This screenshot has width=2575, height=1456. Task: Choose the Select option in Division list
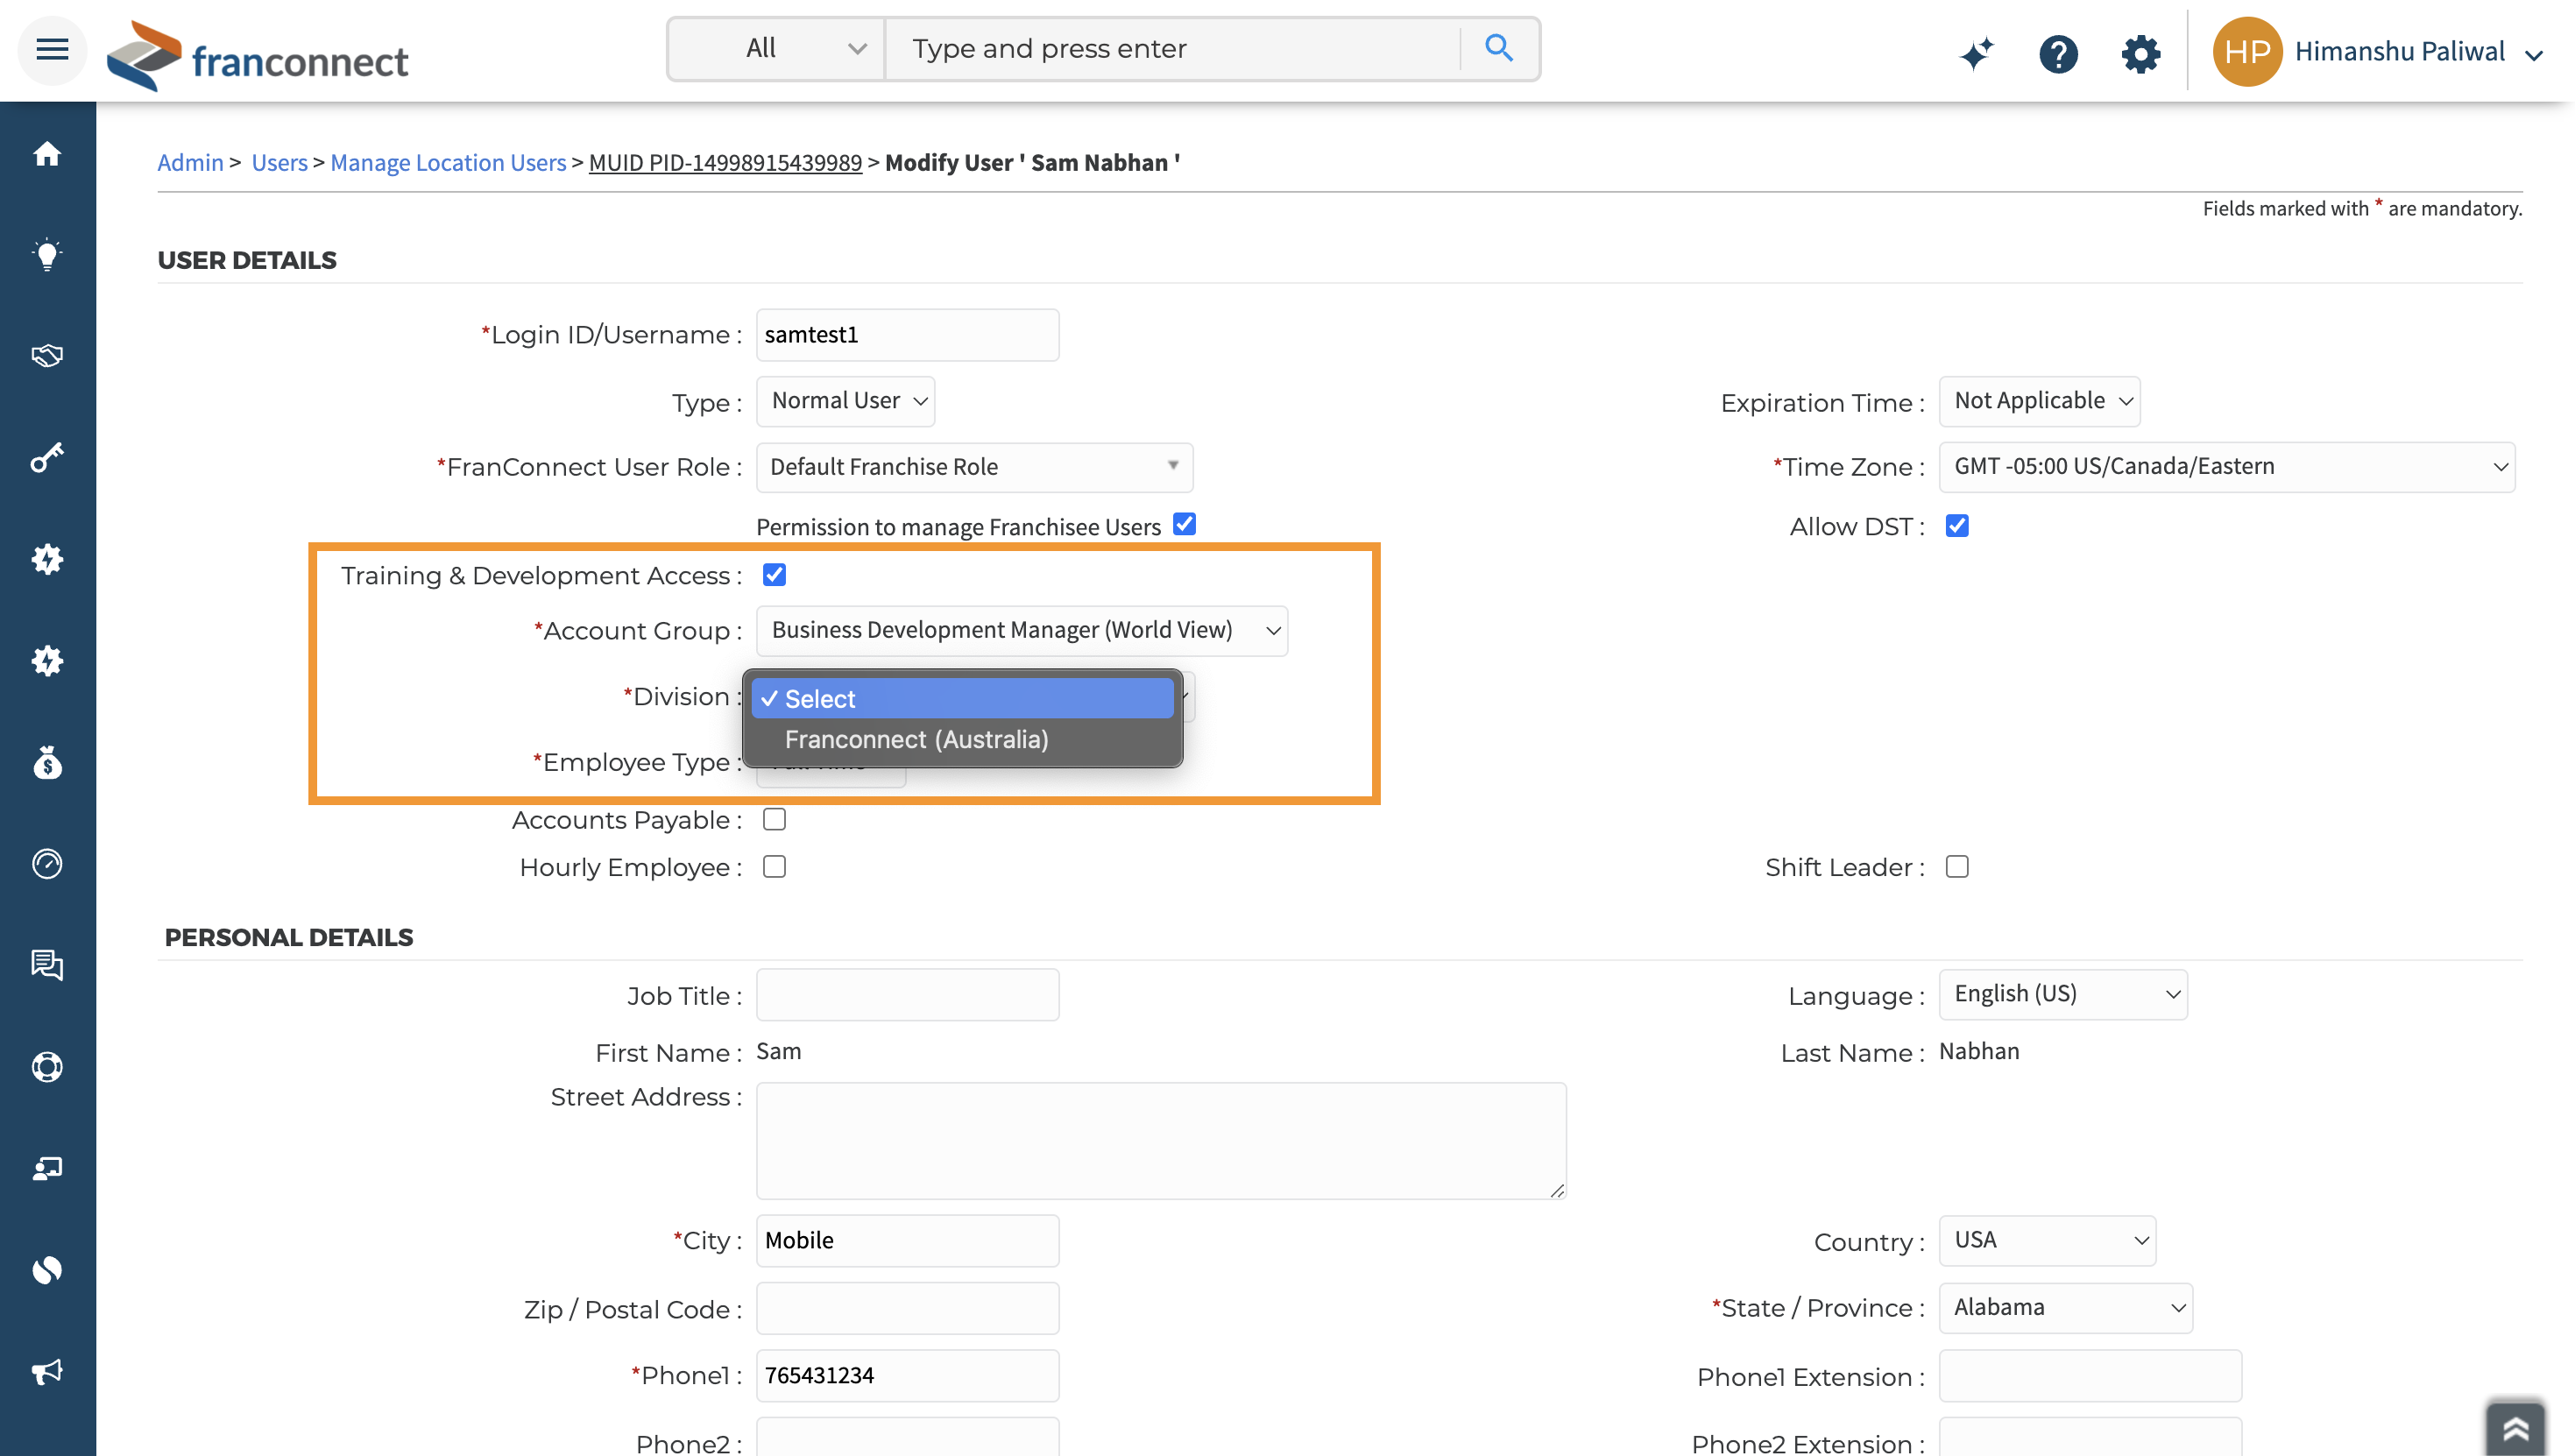962,699
